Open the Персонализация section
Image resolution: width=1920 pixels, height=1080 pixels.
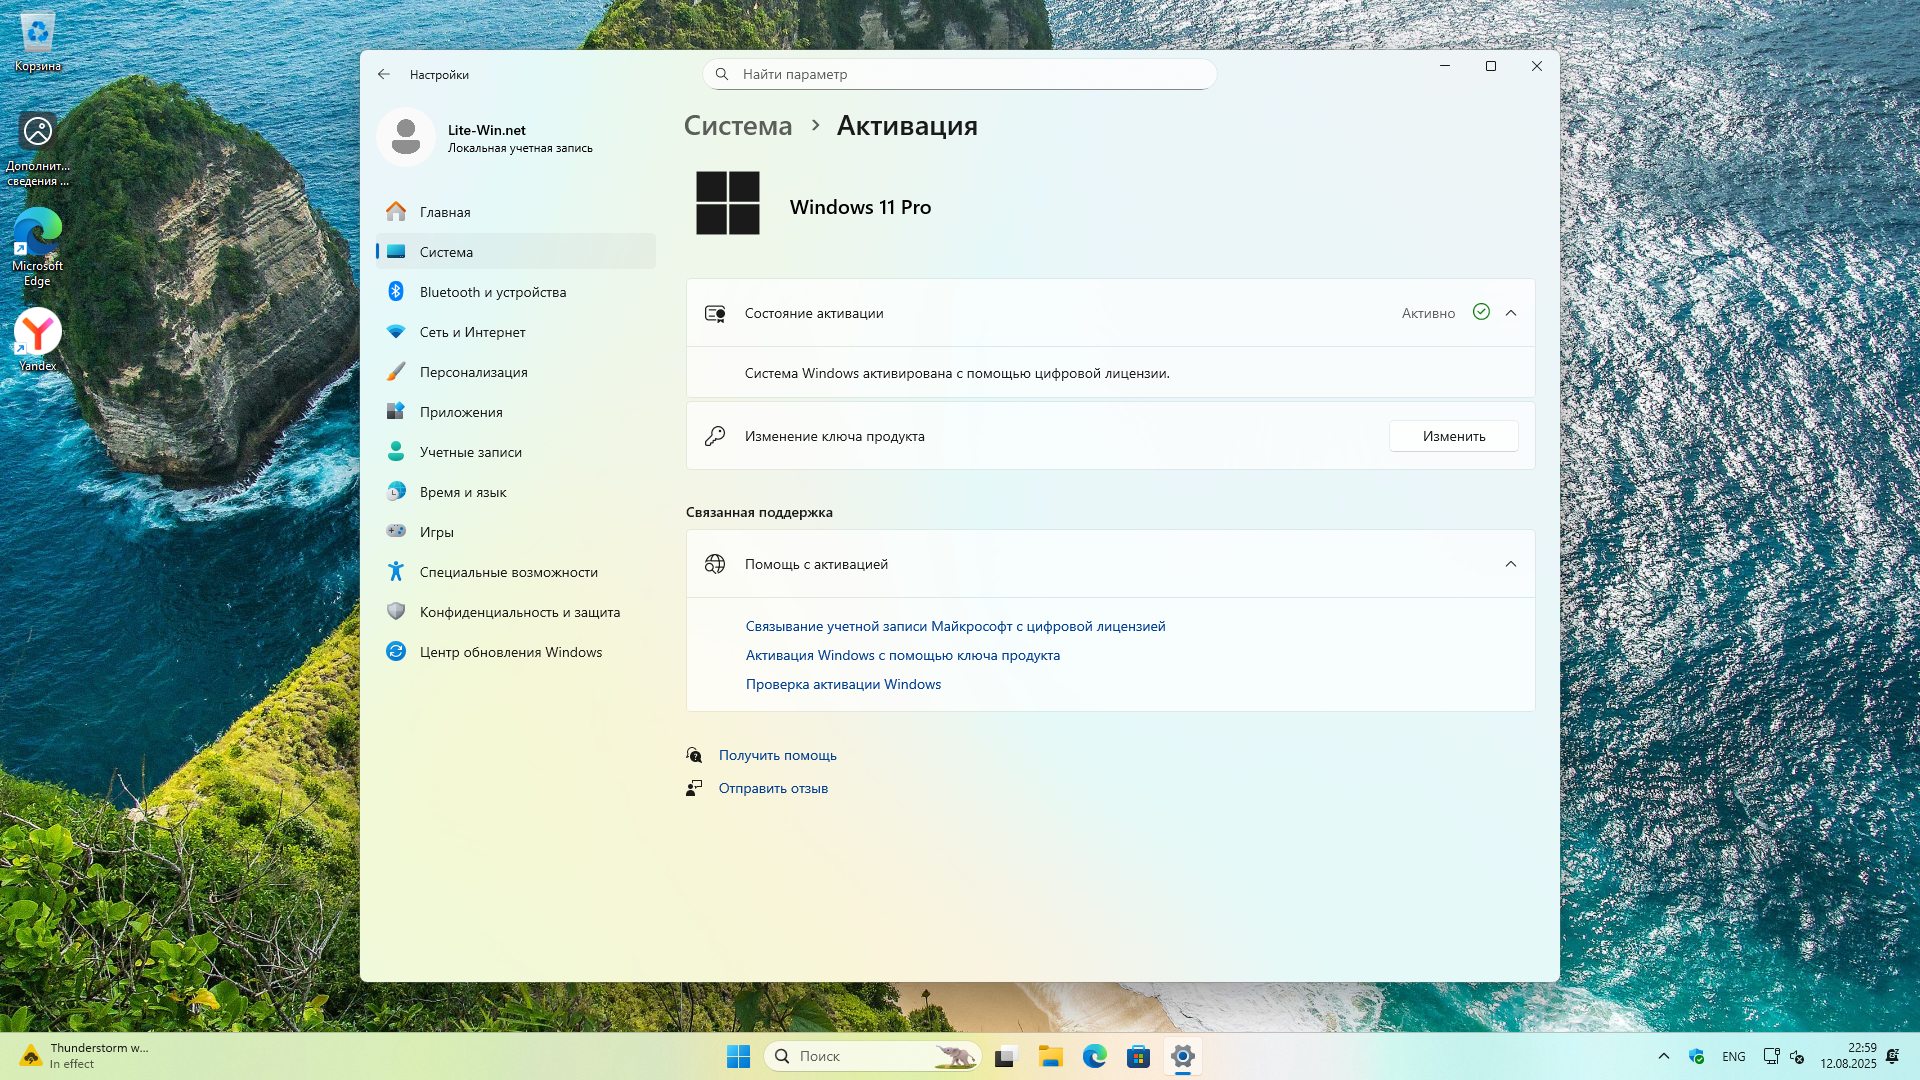click(473, 372)
